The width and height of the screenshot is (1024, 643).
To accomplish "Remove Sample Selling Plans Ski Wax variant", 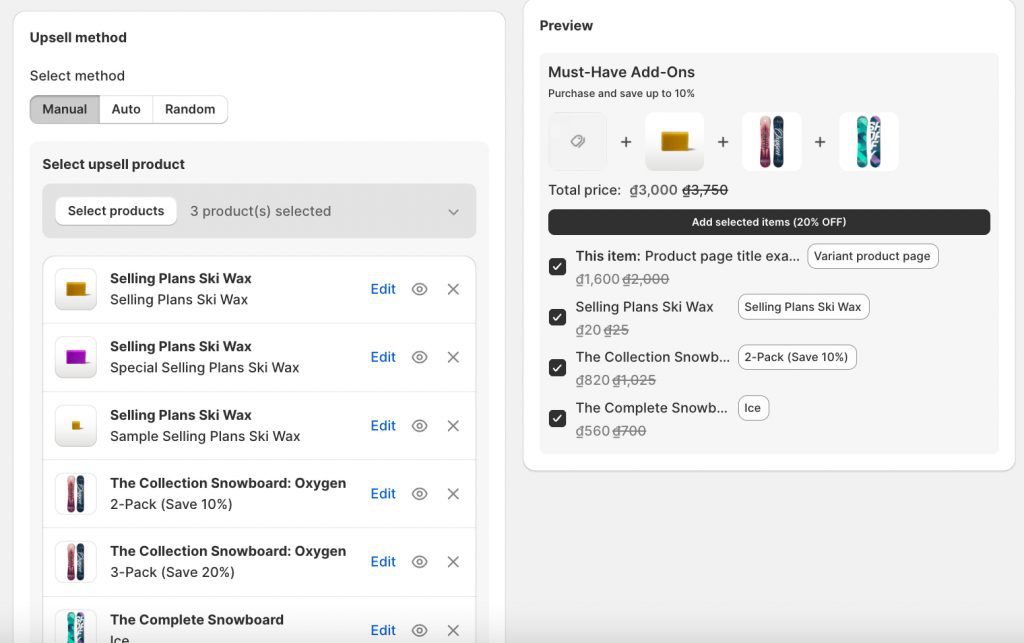I will pos(453,426).
